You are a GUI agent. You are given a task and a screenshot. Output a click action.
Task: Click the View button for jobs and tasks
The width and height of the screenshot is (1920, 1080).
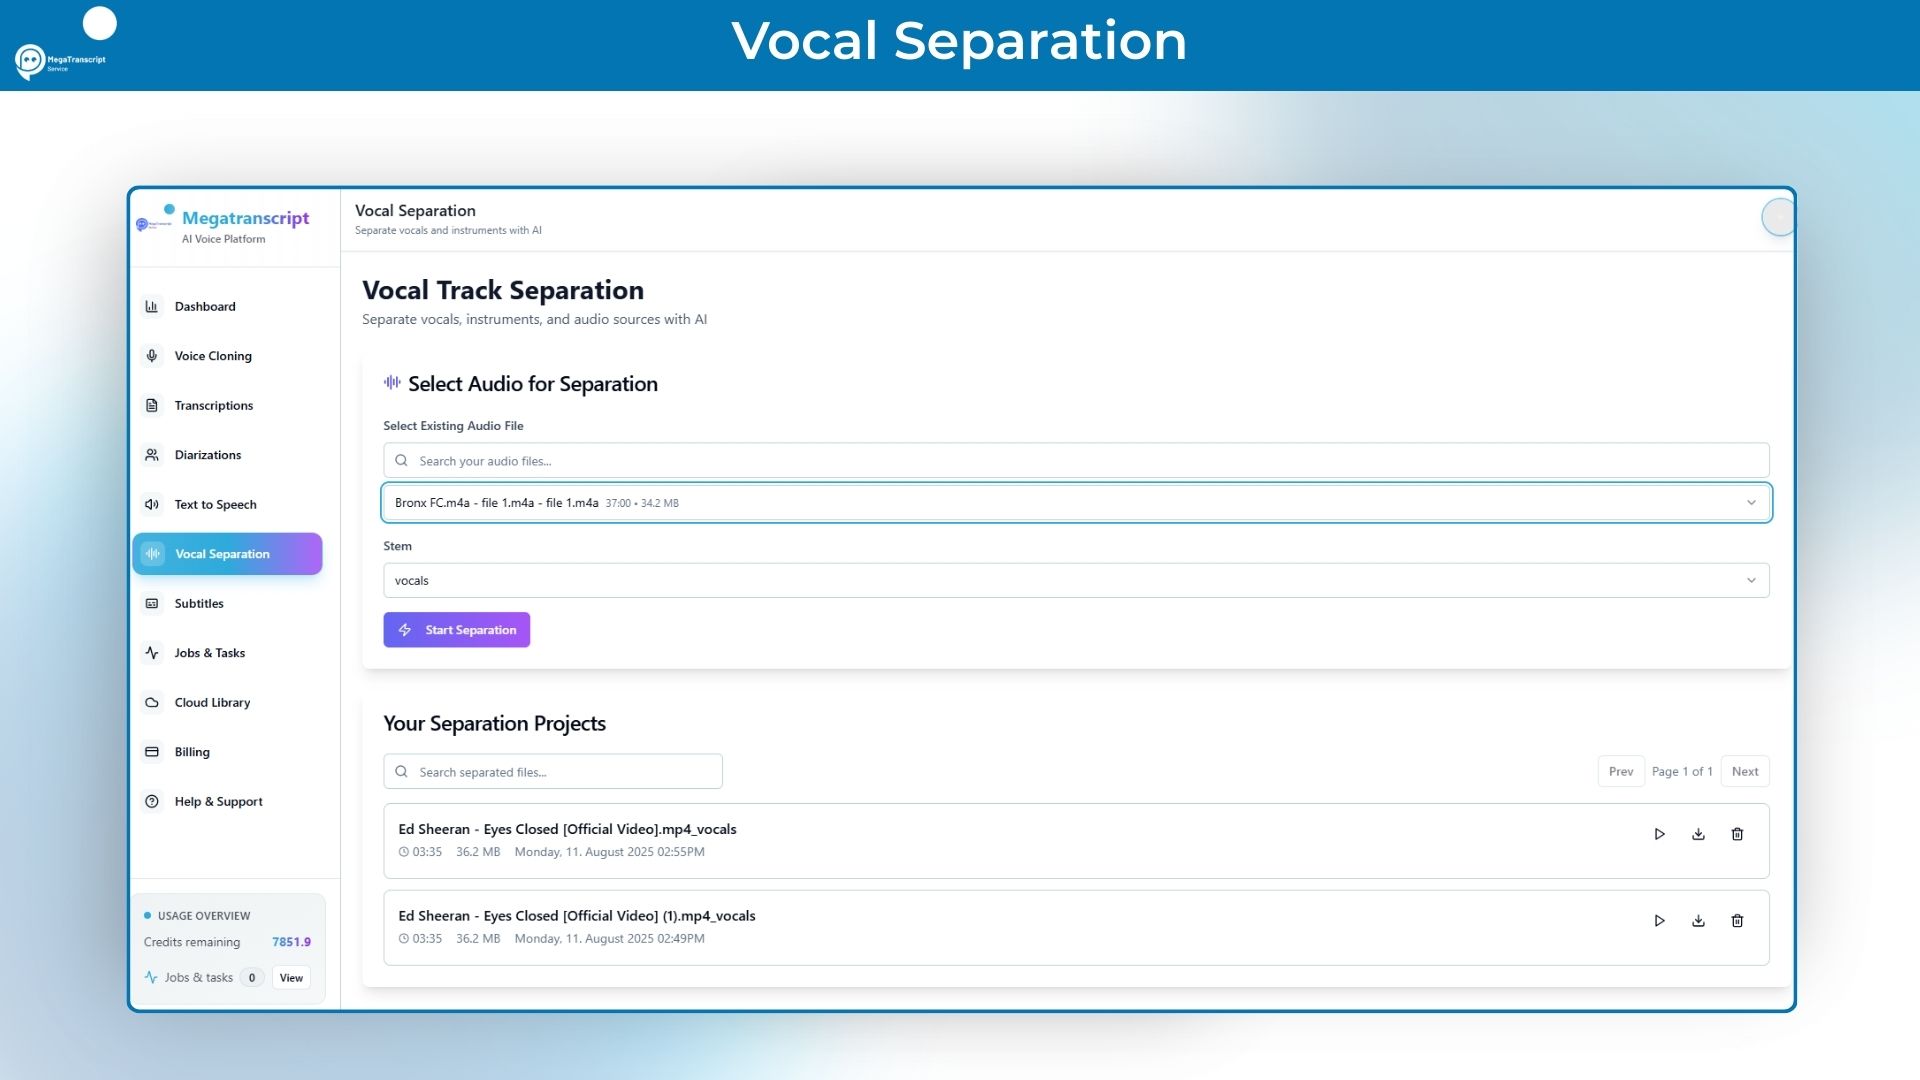point(291,977)
